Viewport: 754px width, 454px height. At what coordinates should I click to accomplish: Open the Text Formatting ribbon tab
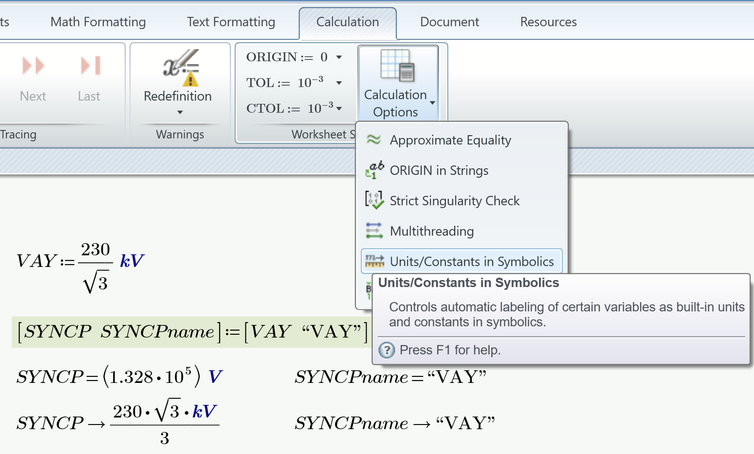tap(231, 22)
